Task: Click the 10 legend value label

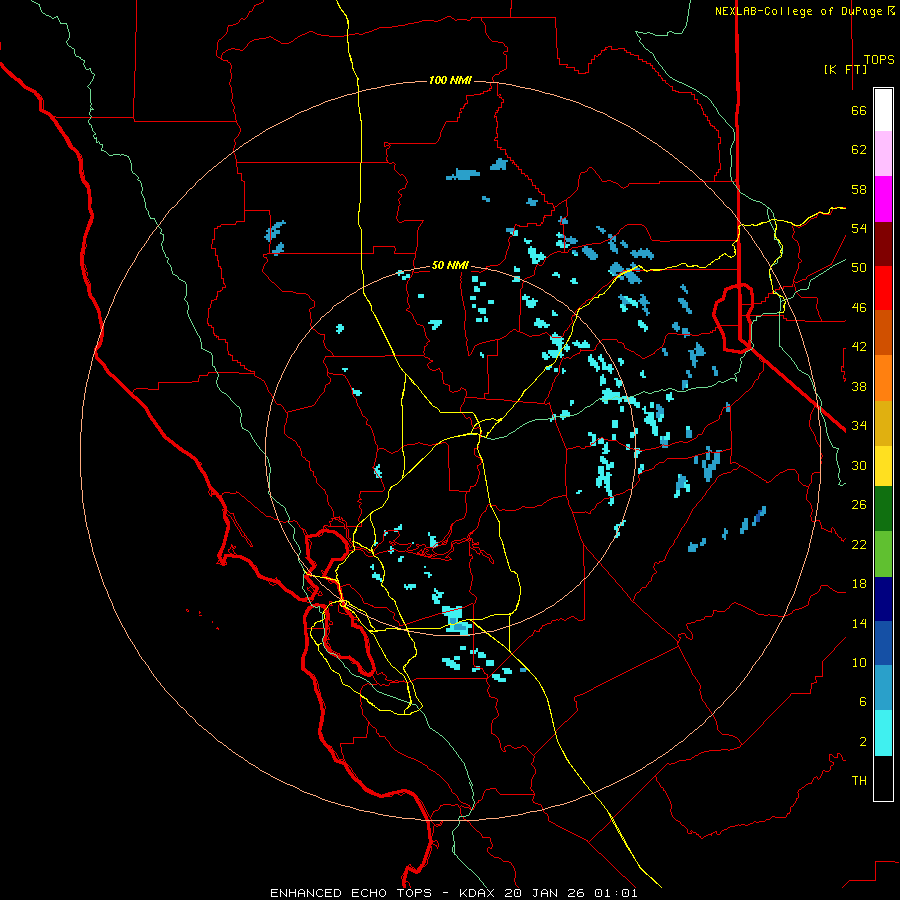Action: [859, 662]
